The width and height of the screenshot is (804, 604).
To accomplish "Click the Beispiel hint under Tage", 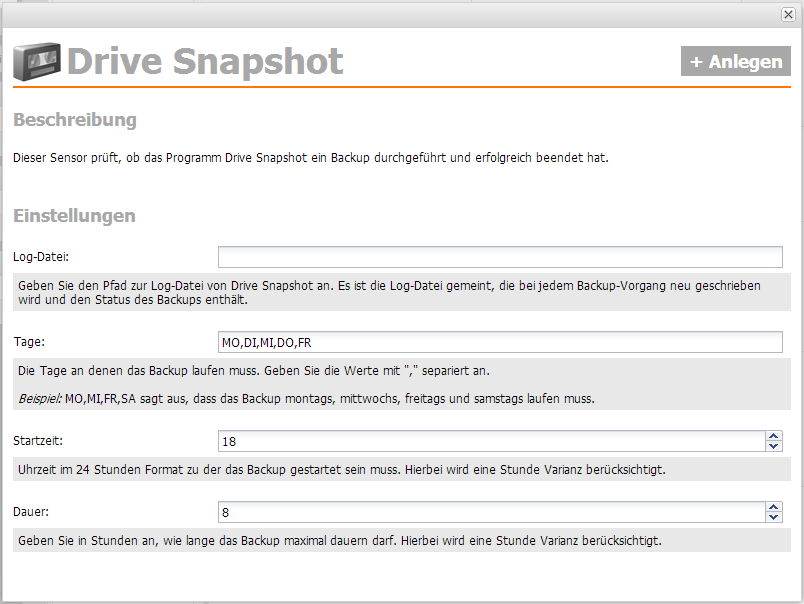I will pos(40,399).
